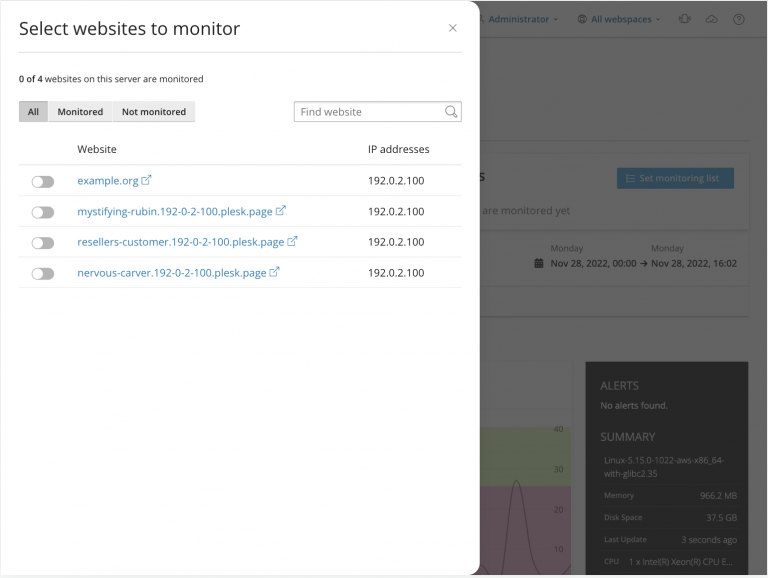Select IP 192.0.2.100 in example.org row
The height and width of the screenshot is (578, 768).
[396, 181]
